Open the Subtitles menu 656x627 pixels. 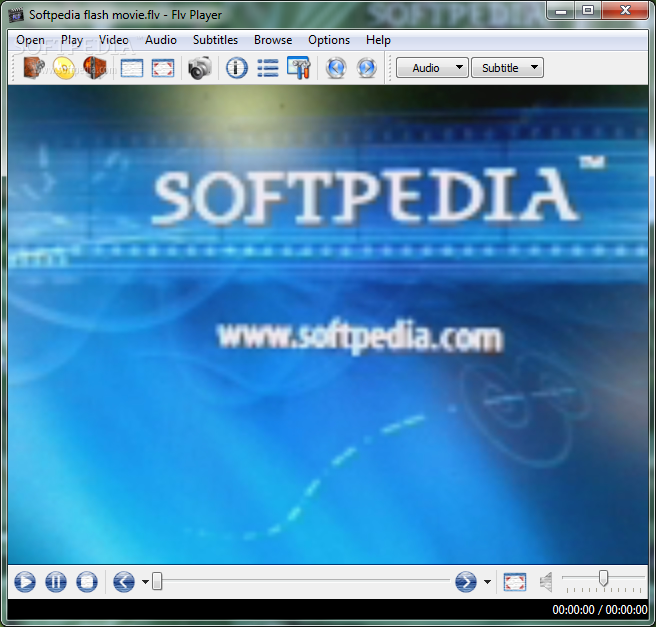tap(215, 40)
